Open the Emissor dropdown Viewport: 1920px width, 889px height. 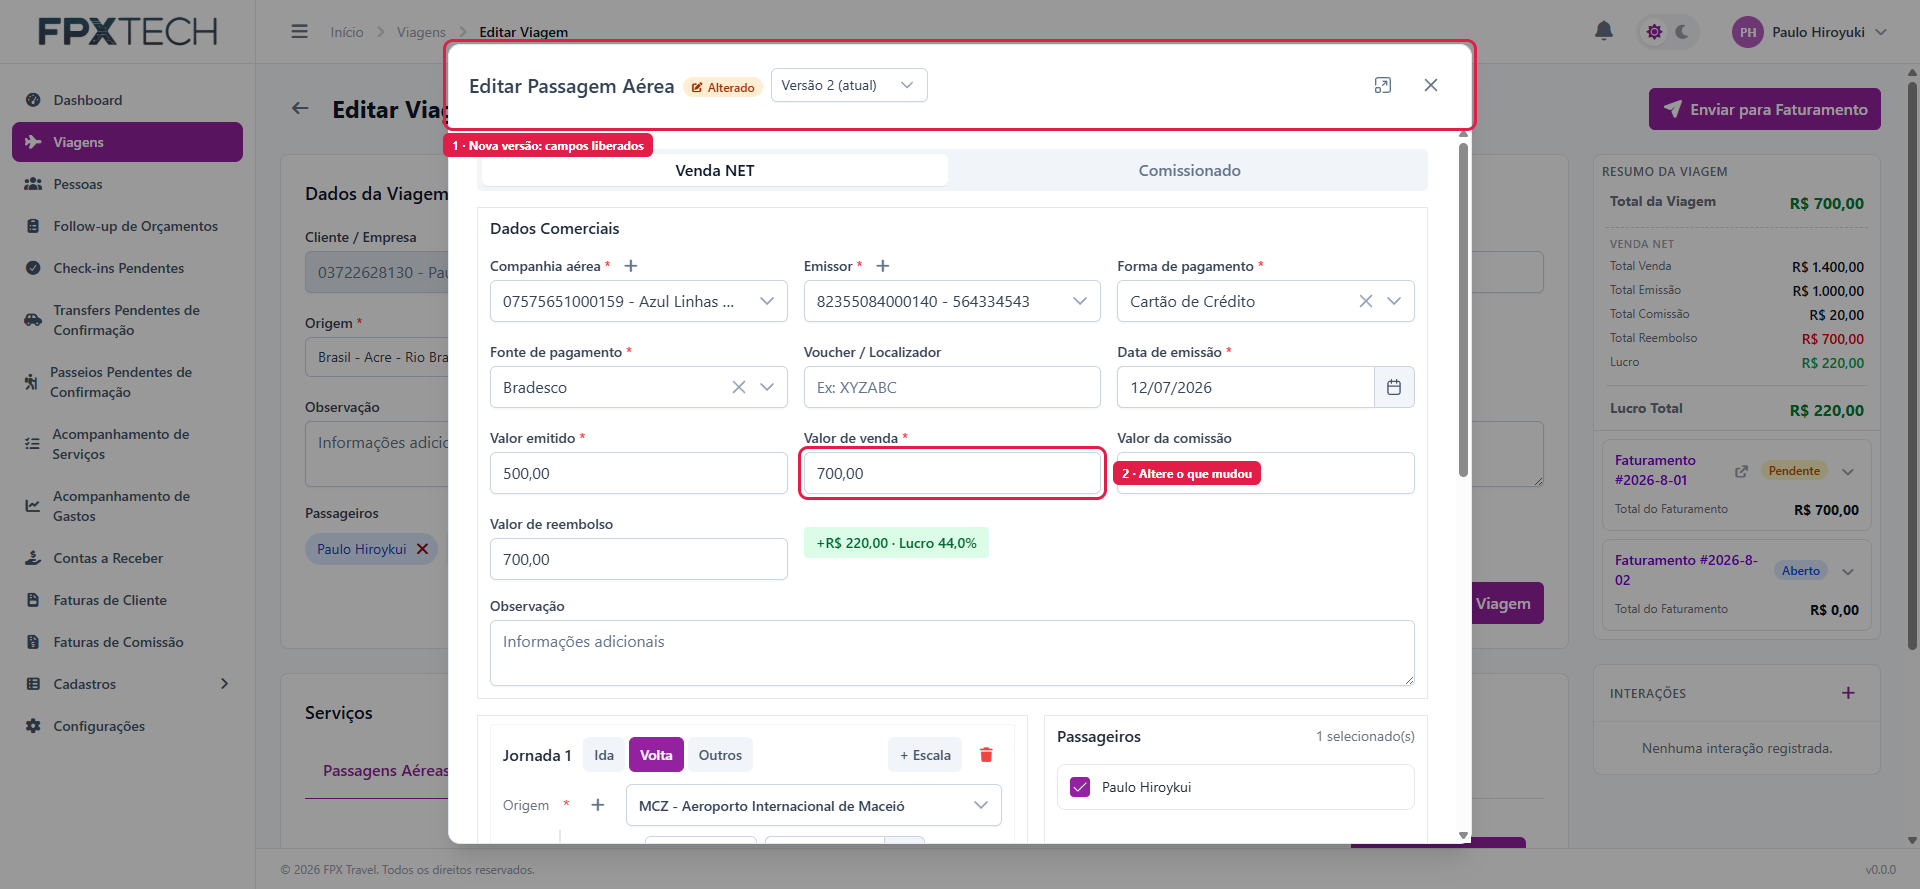(952, 301)
